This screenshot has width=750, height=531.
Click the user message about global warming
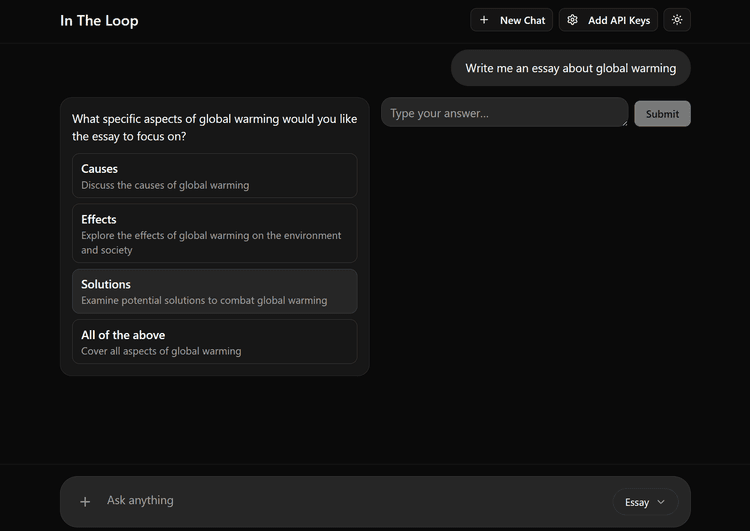[570, 68]
